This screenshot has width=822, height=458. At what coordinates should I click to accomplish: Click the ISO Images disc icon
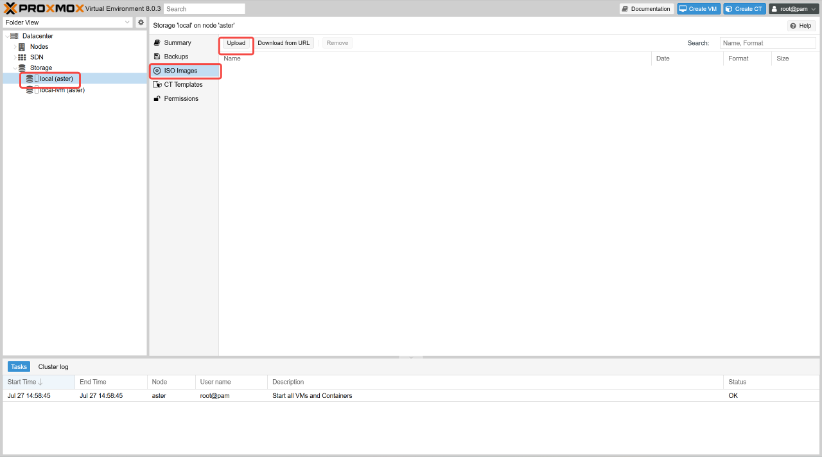coord(157,71)
